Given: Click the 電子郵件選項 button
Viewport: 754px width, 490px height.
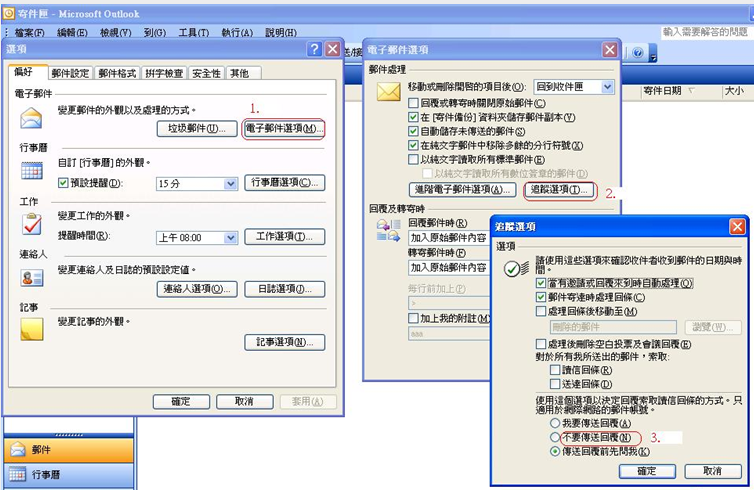Looking at the screenshot, I should [284, 128].
